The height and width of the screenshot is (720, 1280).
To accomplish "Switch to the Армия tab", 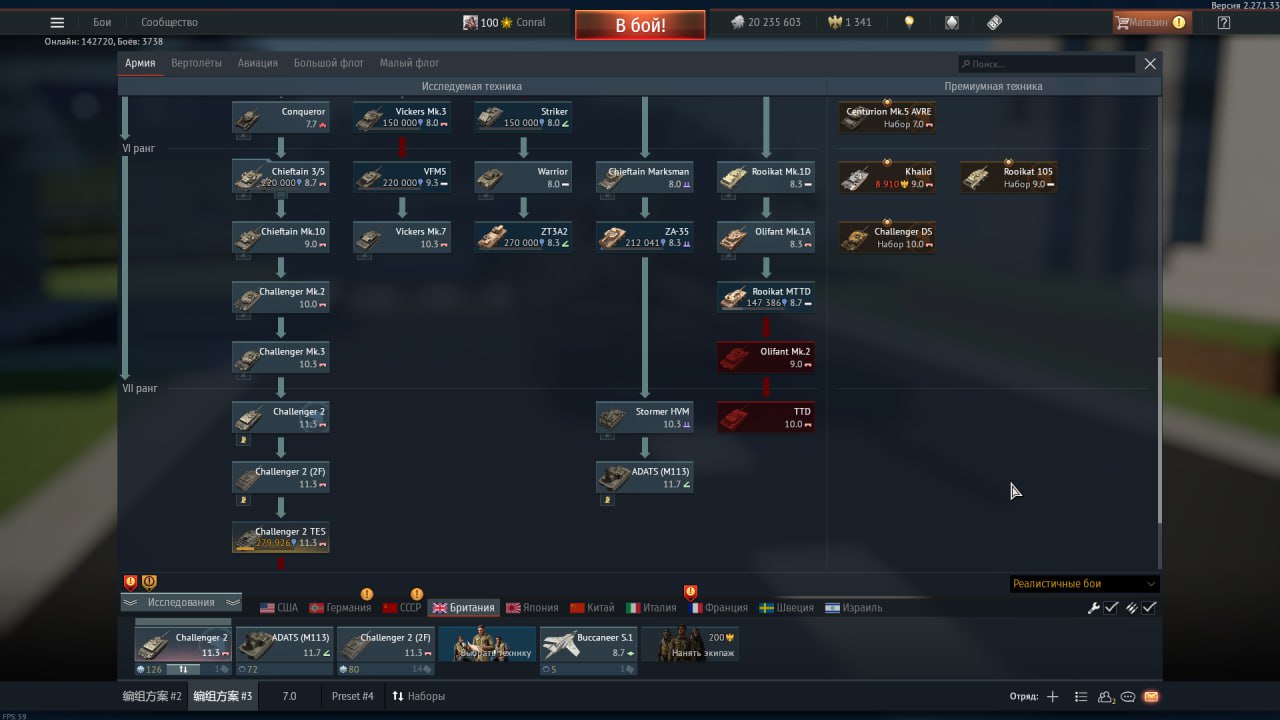I will (140, 63).
